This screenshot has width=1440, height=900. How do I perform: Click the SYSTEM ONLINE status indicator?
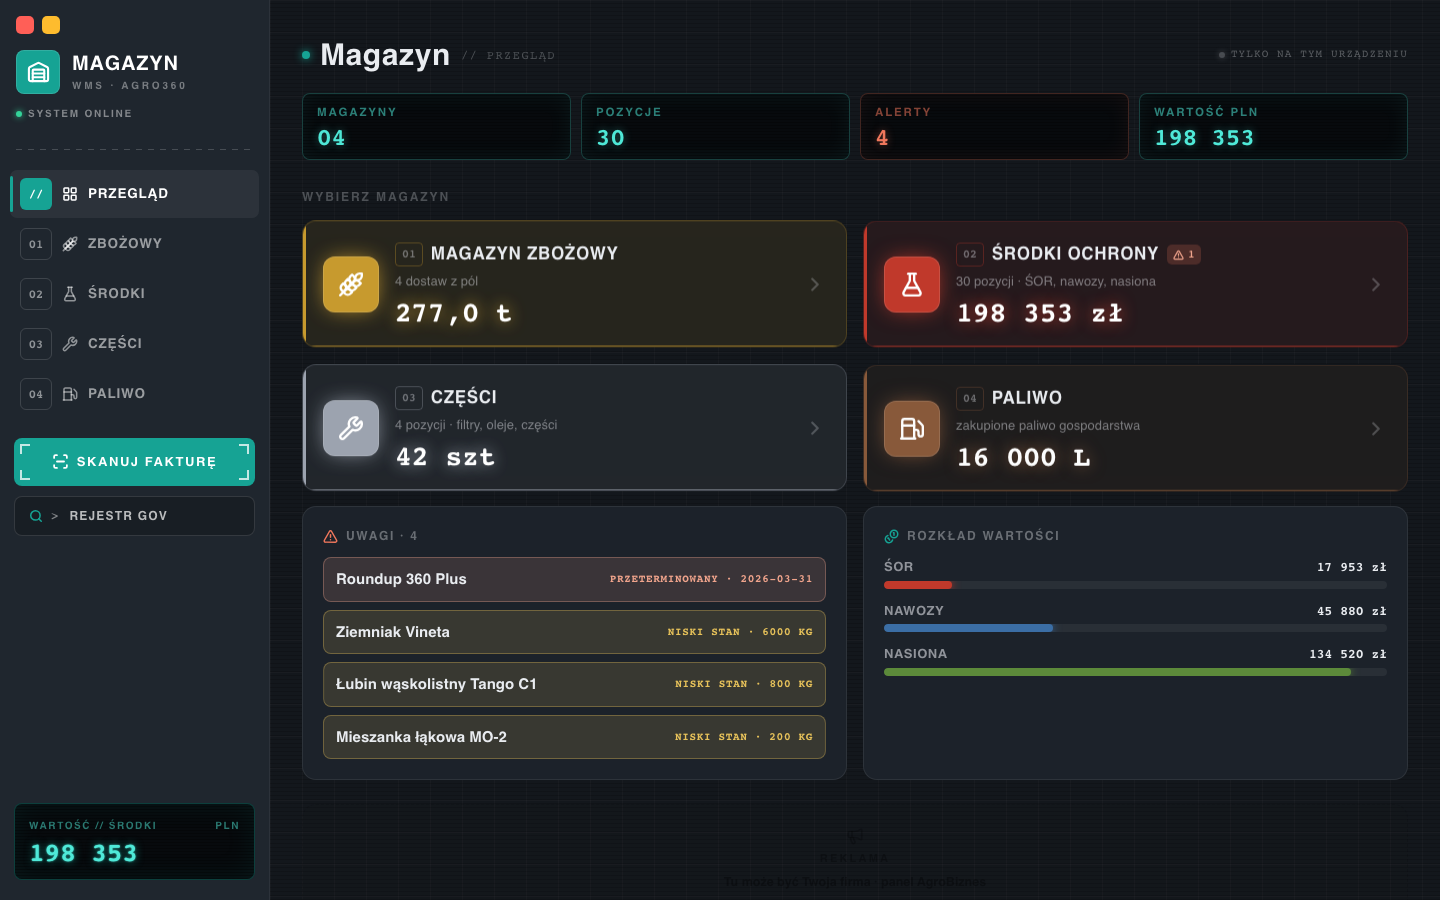click(x=74, y=114)
